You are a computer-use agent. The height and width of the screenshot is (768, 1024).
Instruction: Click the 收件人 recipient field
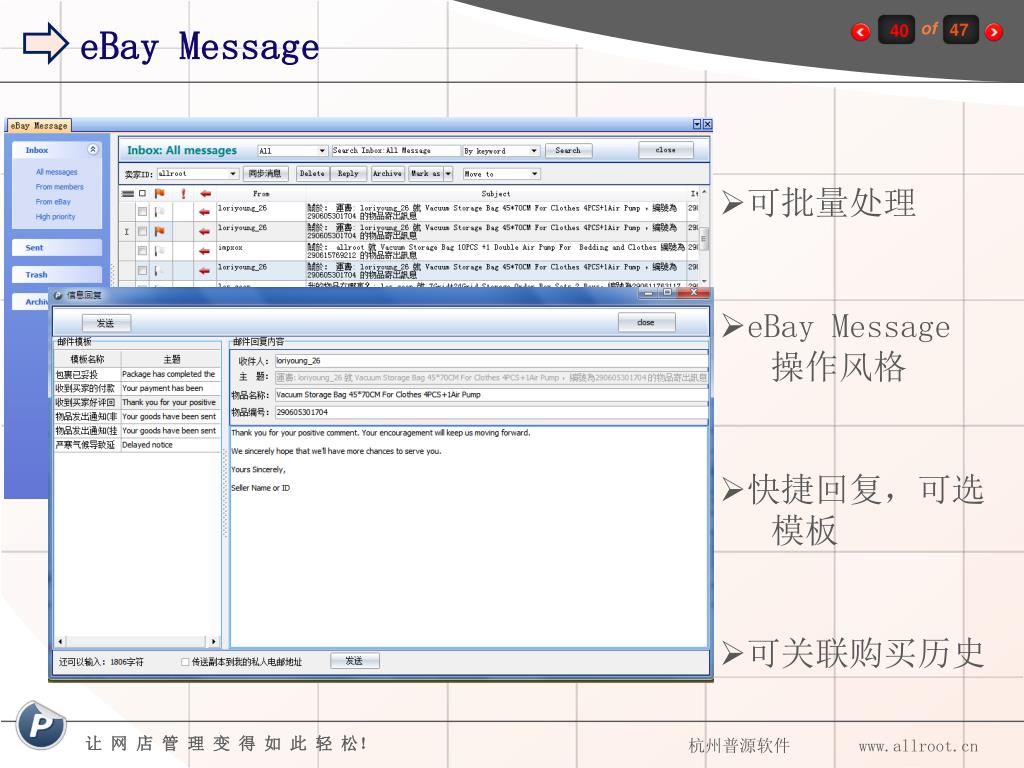click(x=491, y=360)
